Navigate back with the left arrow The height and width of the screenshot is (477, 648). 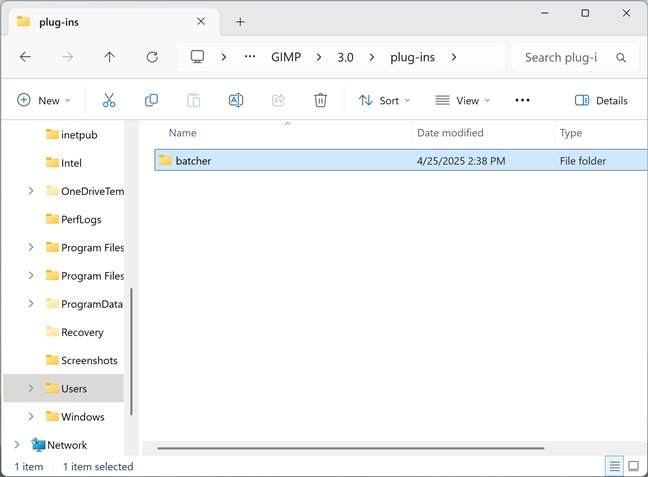[26, 57]
